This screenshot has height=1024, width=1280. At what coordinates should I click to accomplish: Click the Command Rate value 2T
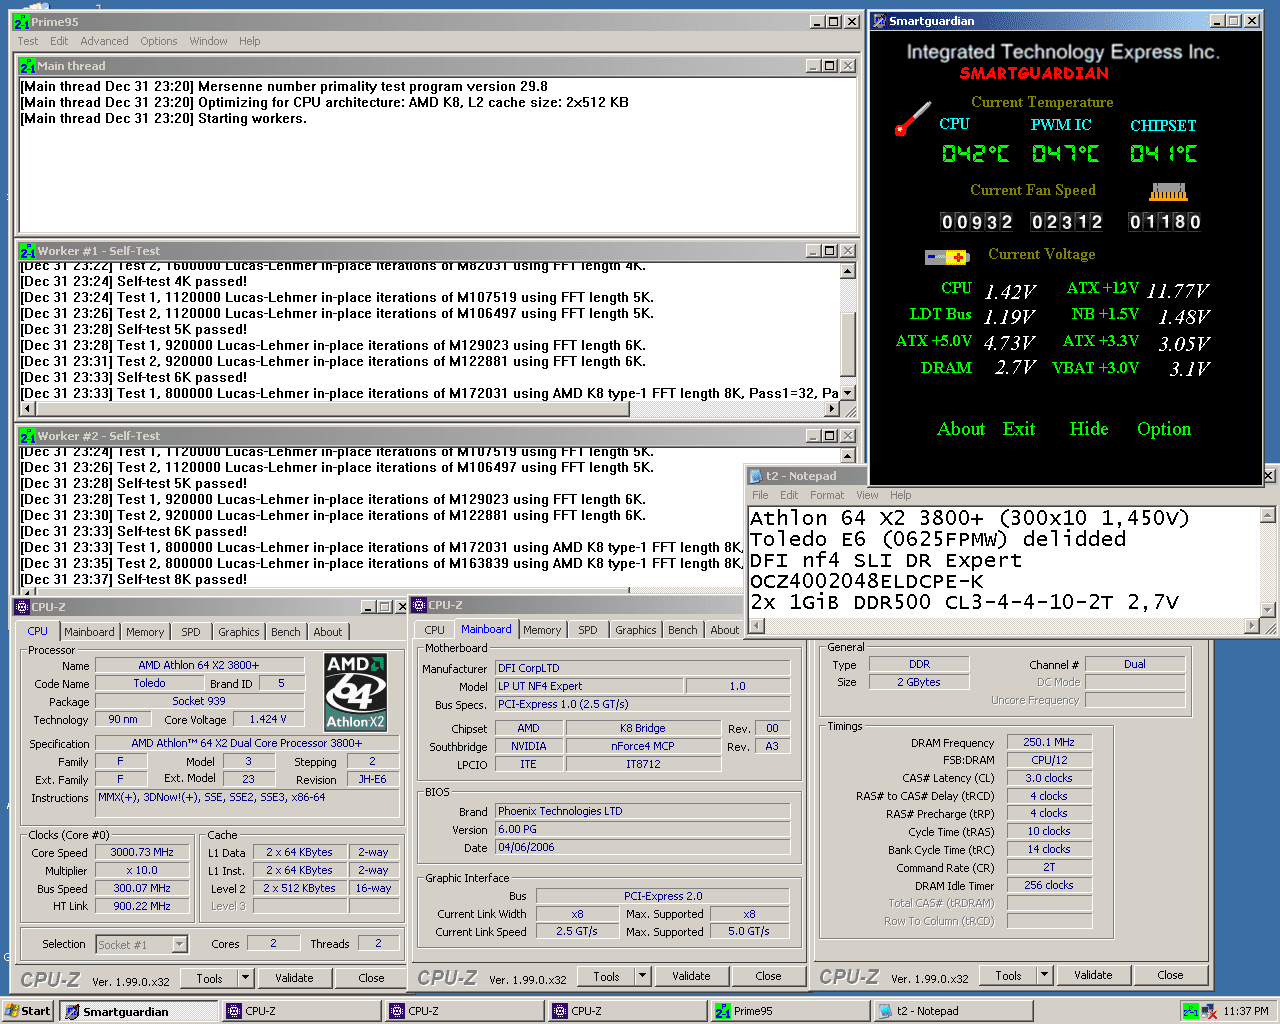pyautogui.click(x=1049, y=867)
